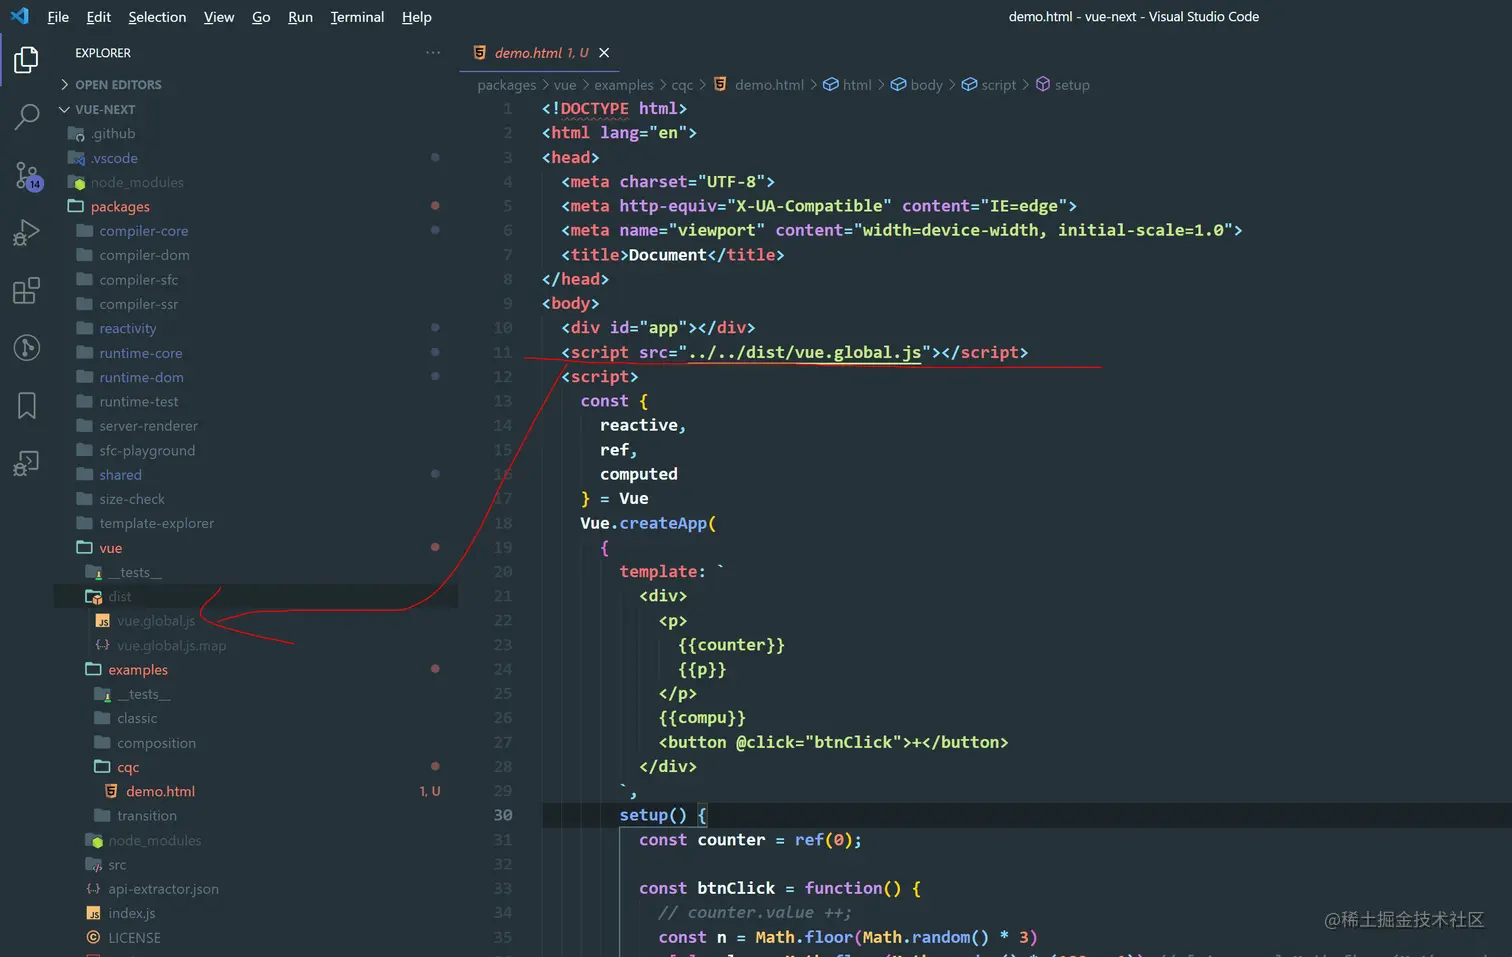The width and height of the screenshot is (1512, 957).
Task: Click the Explorer icon in the activity bar
Action: click(x=26, y=59)
